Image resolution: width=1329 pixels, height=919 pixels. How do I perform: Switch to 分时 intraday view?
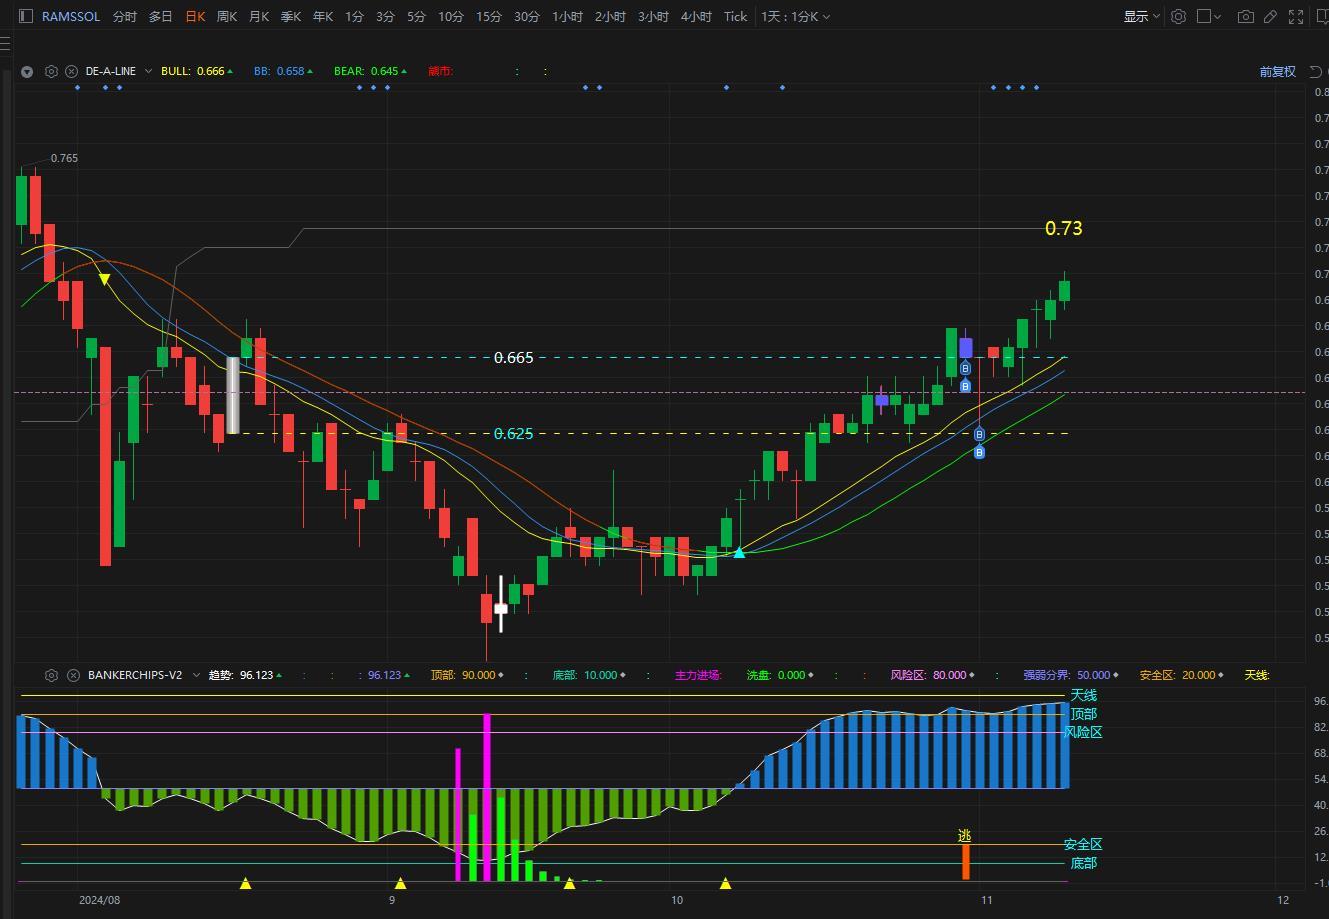tap(125, 16)
